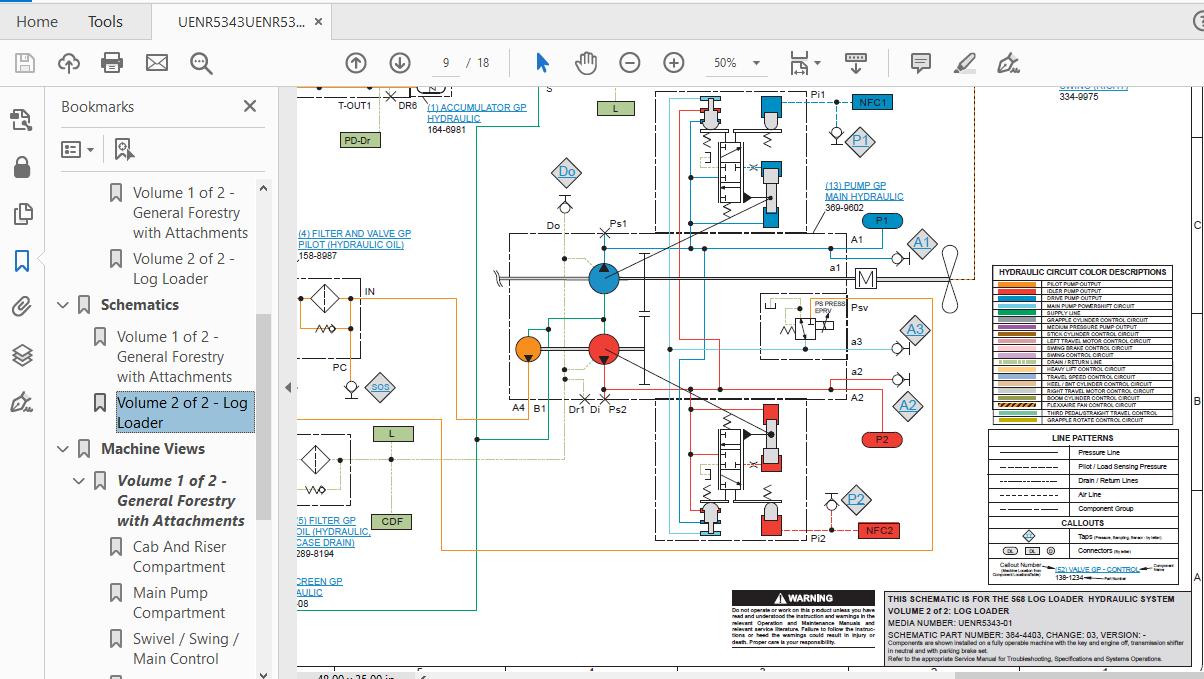1204x679 pixels.
Task: Open the protect lock panel icon
Action: tap(22, 167)
